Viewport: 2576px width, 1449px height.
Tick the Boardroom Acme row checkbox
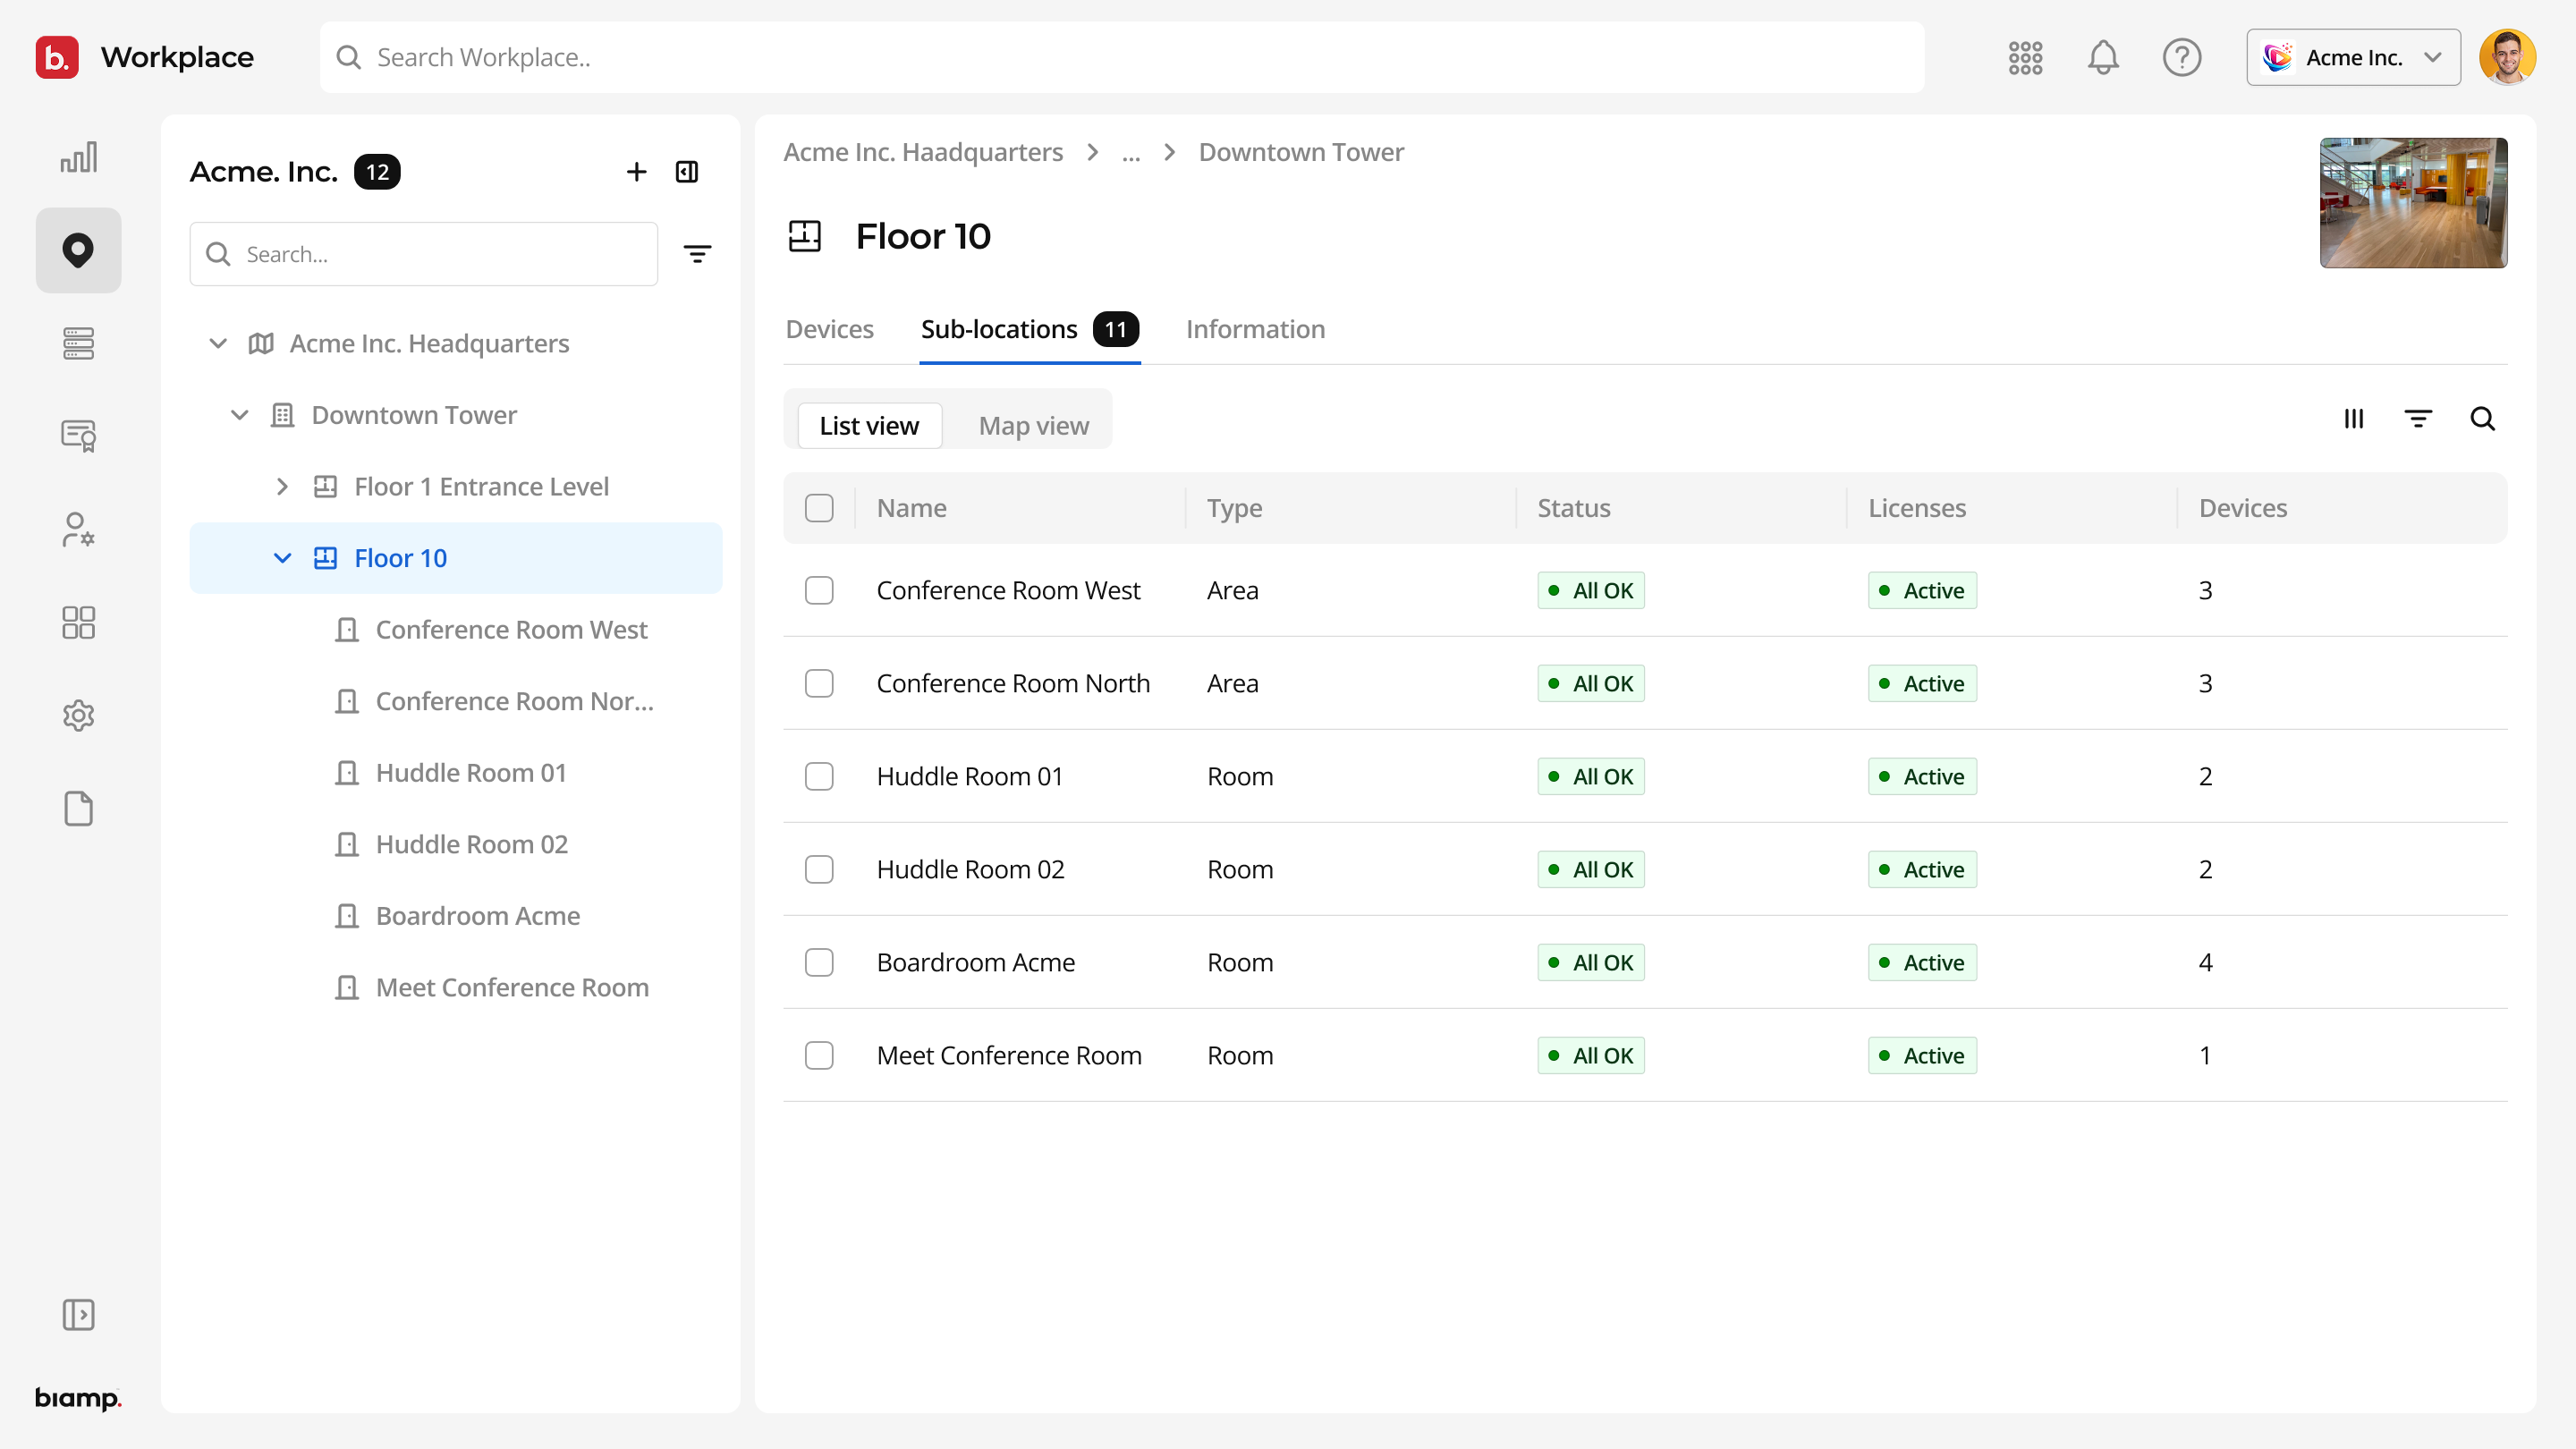pos(819,962)
